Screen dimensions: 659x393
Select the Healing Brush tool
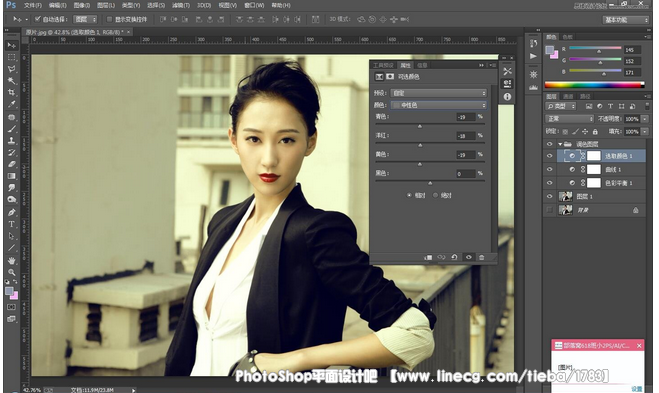click(11, 117)
